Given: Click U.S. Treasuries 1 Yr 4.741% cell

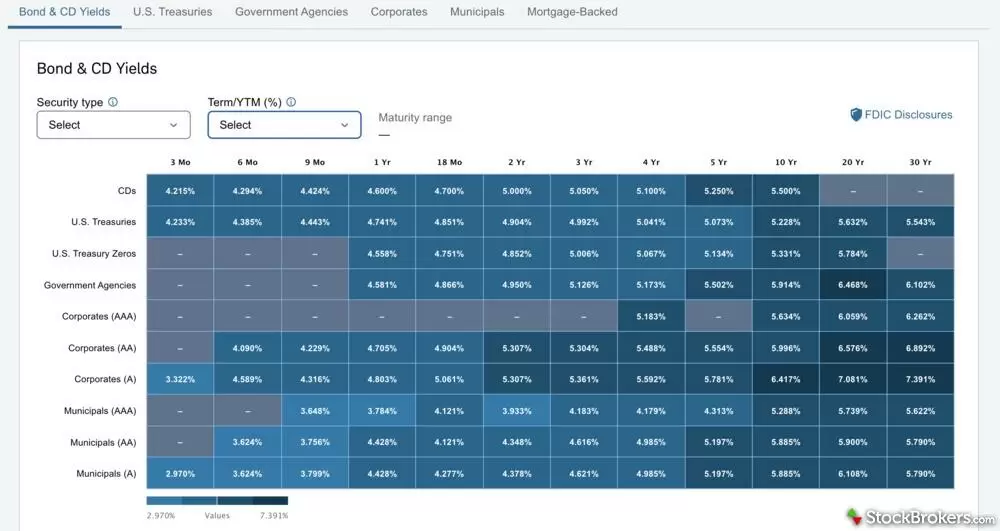Looking at the screenshot, I should click(x=382, y=222).
